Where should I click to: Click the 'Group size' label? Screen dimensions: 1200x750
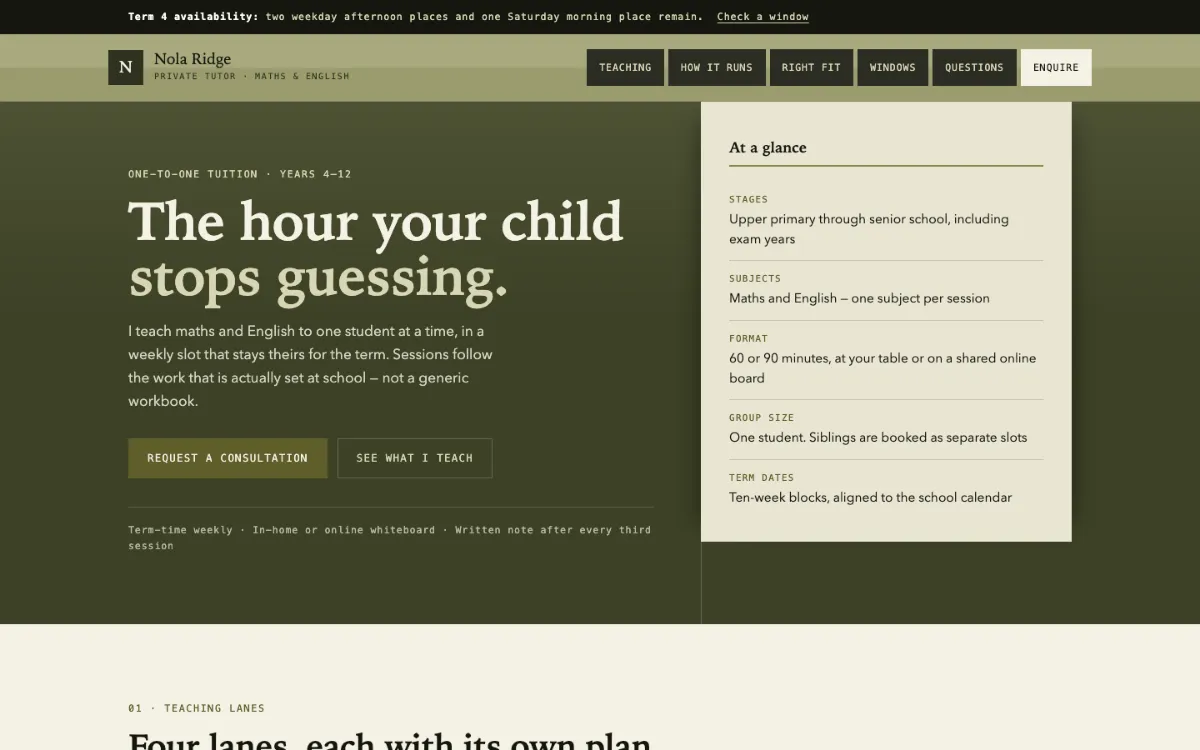(x=761, y=417)
